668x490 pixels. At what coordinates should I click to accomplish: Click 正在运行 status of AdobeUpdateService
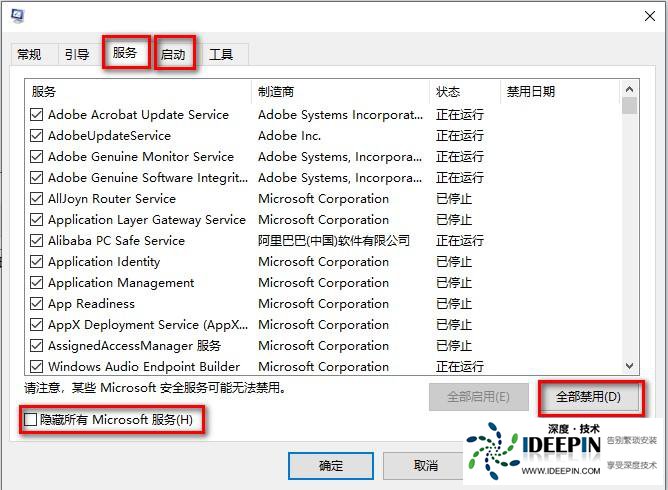[x=460, y=135]
